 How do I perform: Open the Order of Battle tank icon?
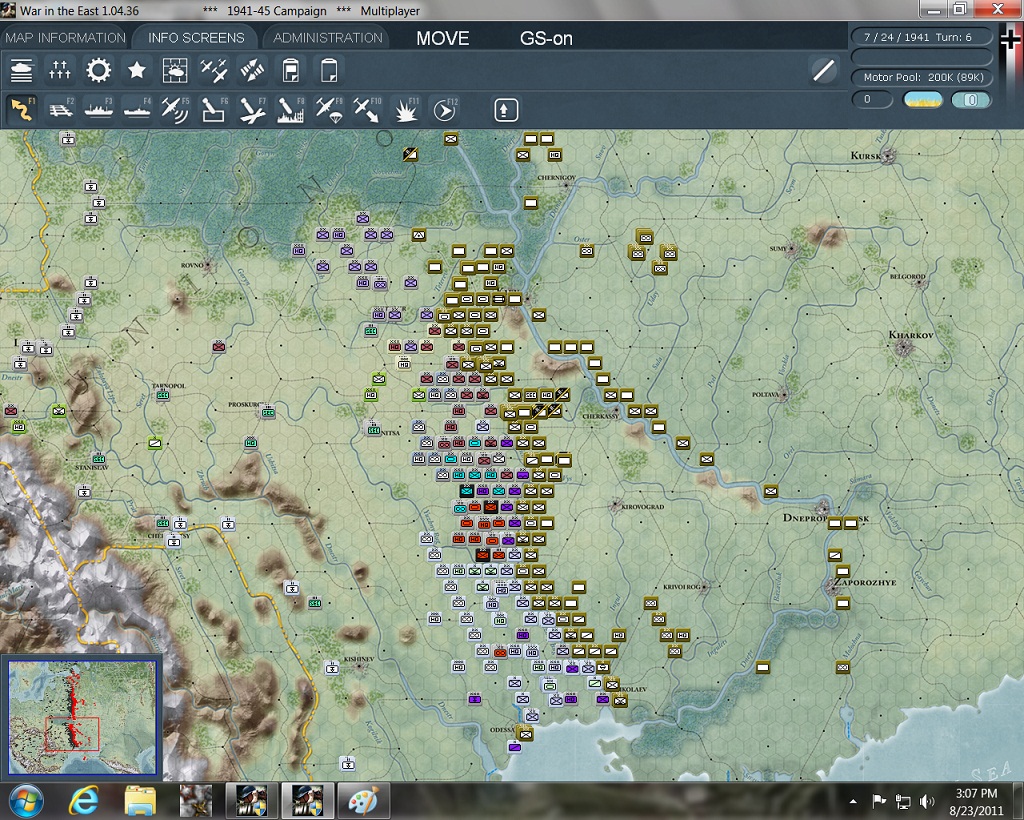coord(22,70)
